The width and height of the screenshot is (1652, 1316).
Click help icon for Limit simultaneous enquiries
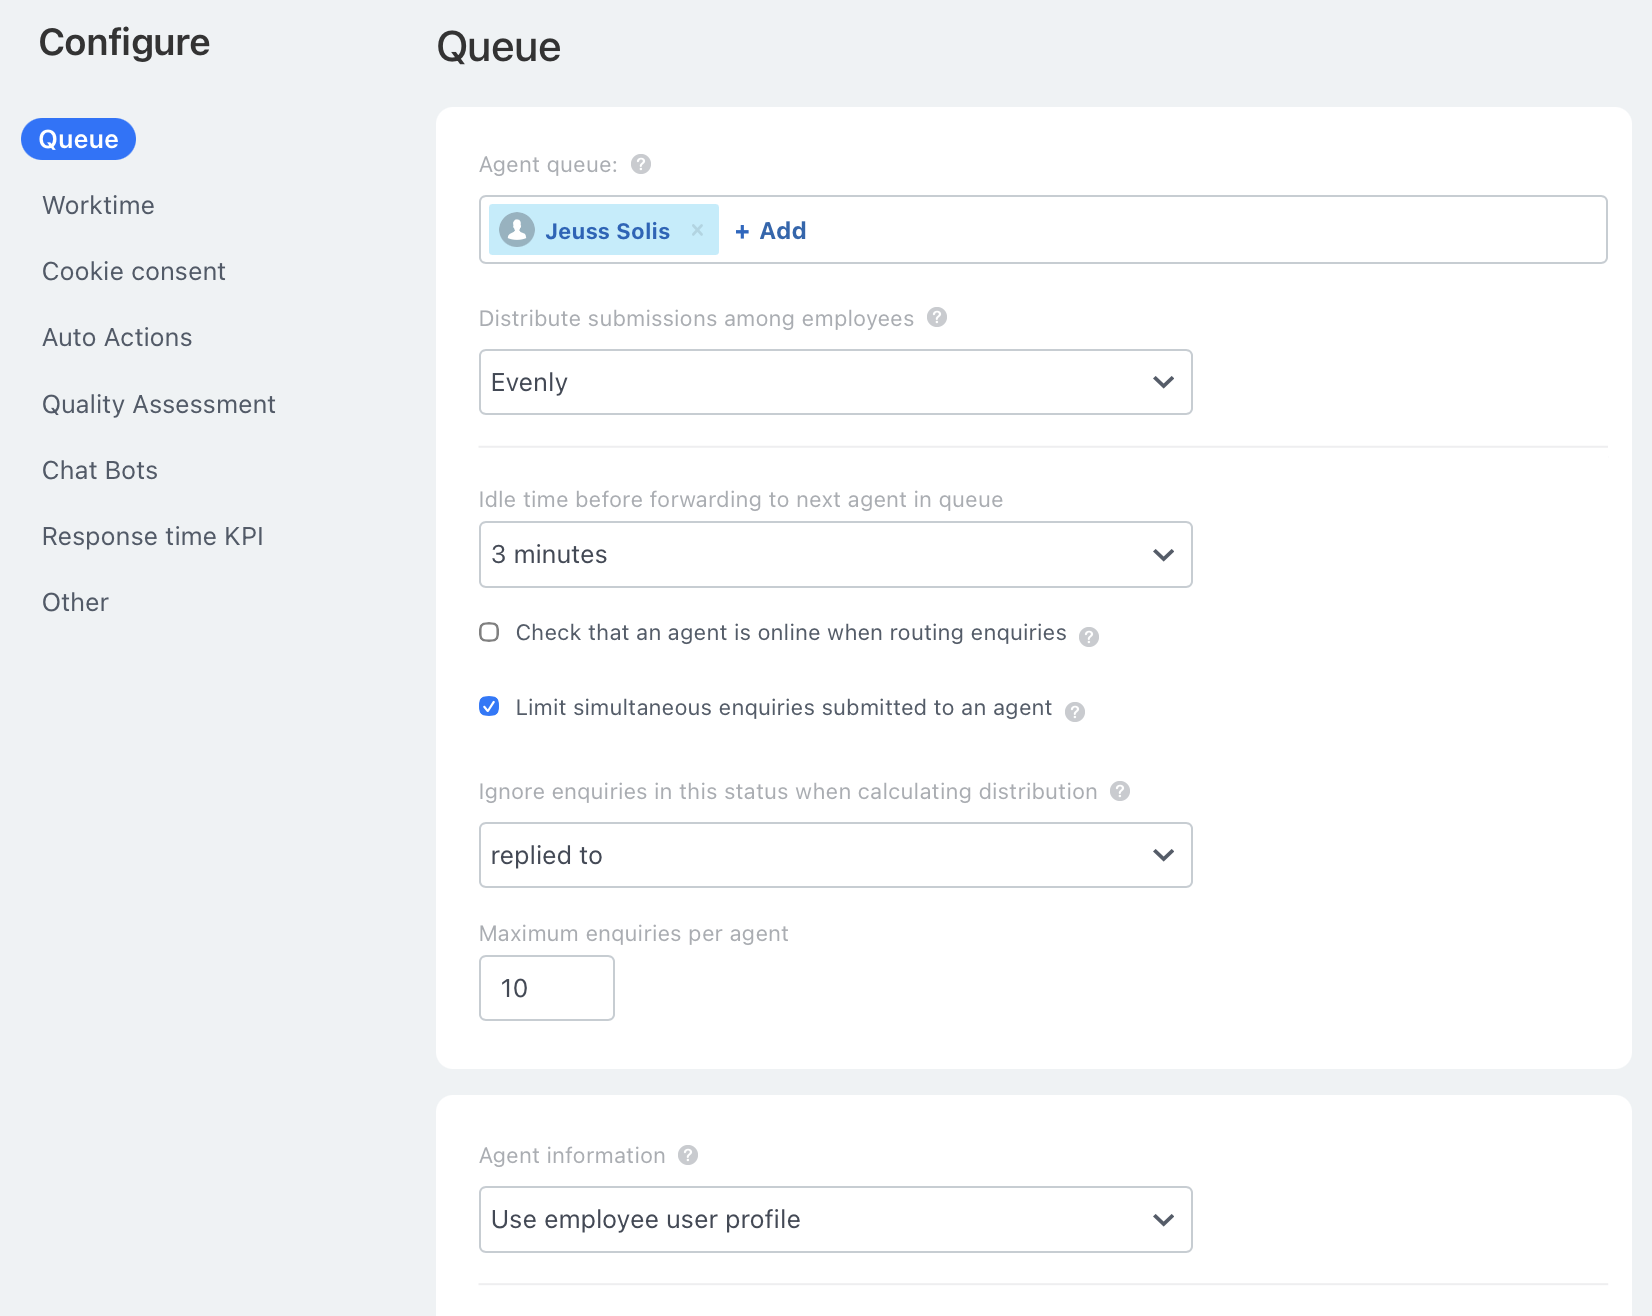(1075, 711)
